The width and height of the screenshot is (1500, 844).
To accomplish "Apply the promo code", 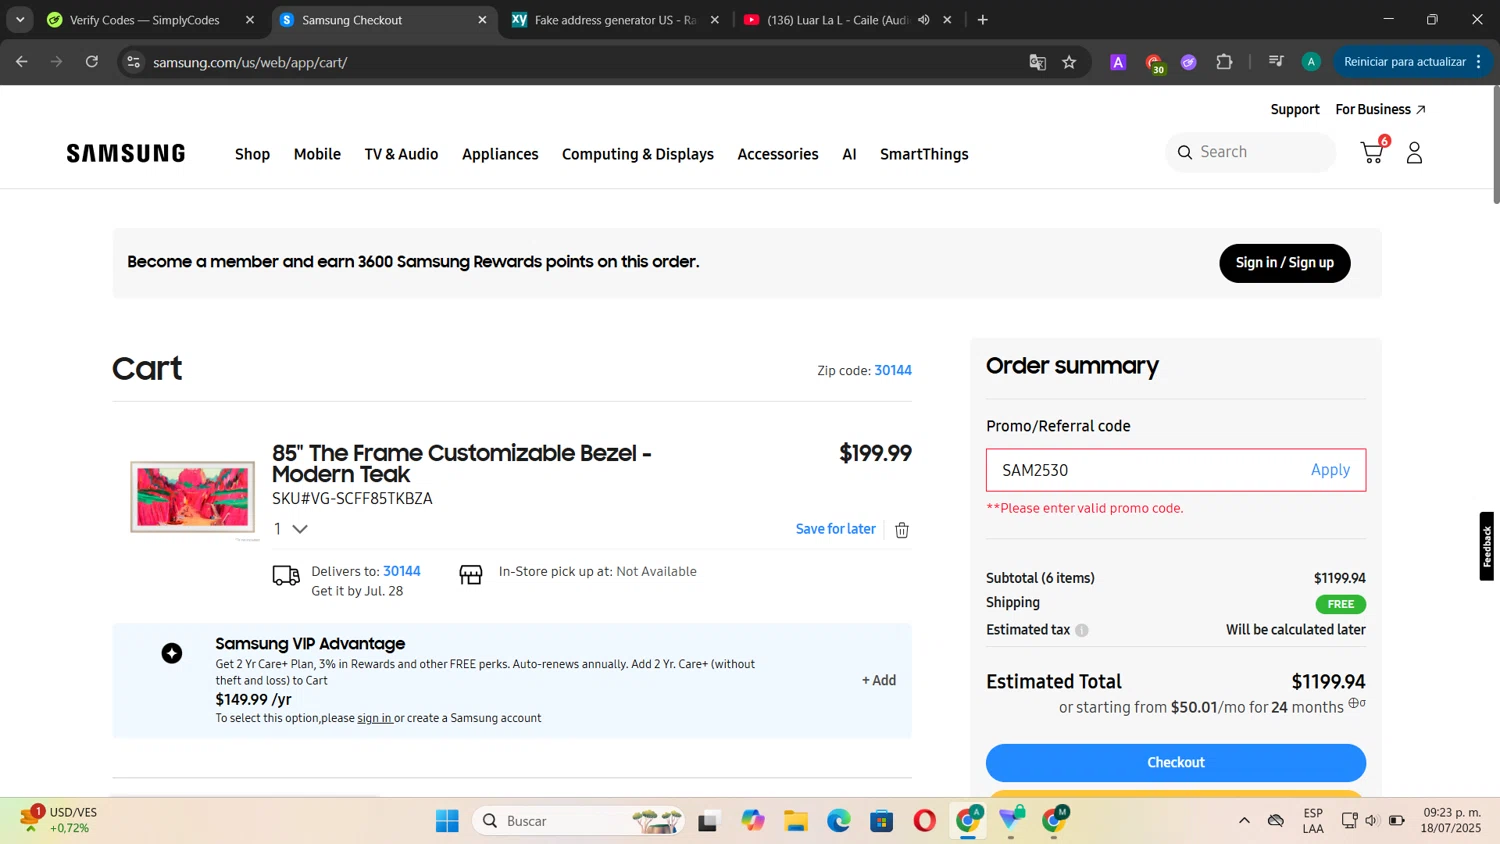I will (x=1330, y=470).
